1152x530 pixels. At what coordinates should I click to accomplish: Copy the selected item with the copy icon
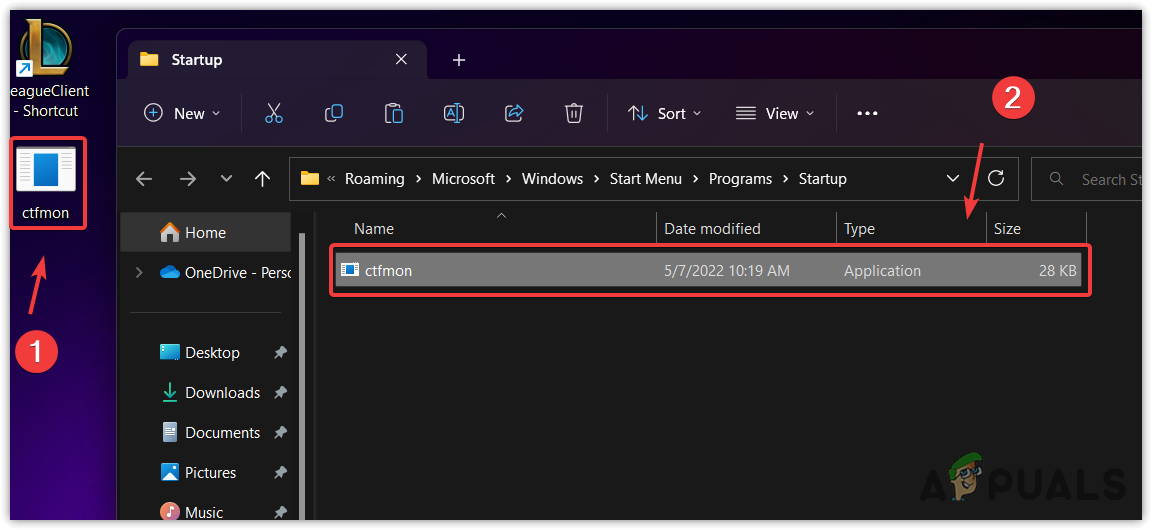point(334,113)
